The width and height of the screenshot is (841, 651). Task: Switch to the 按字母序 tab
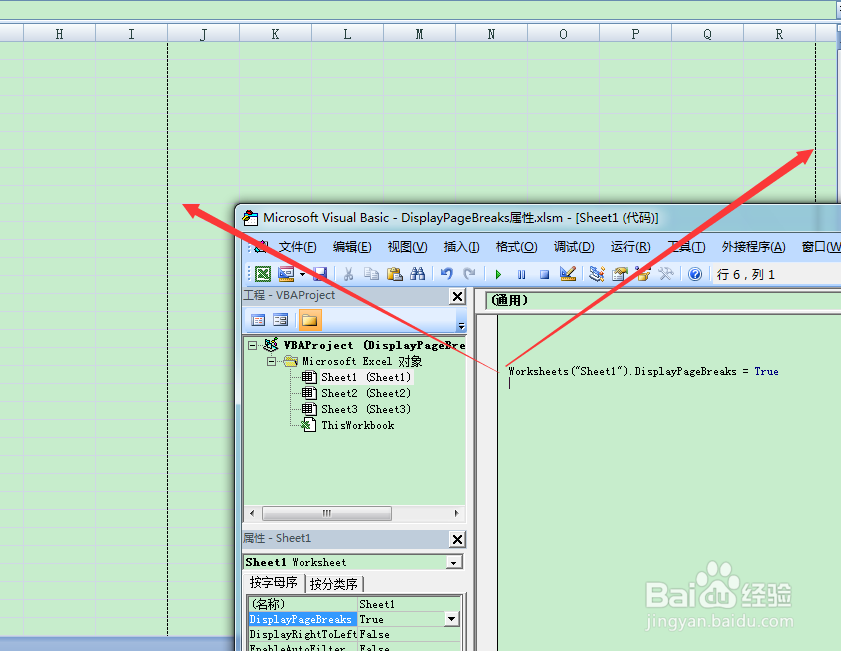point(274,582)
